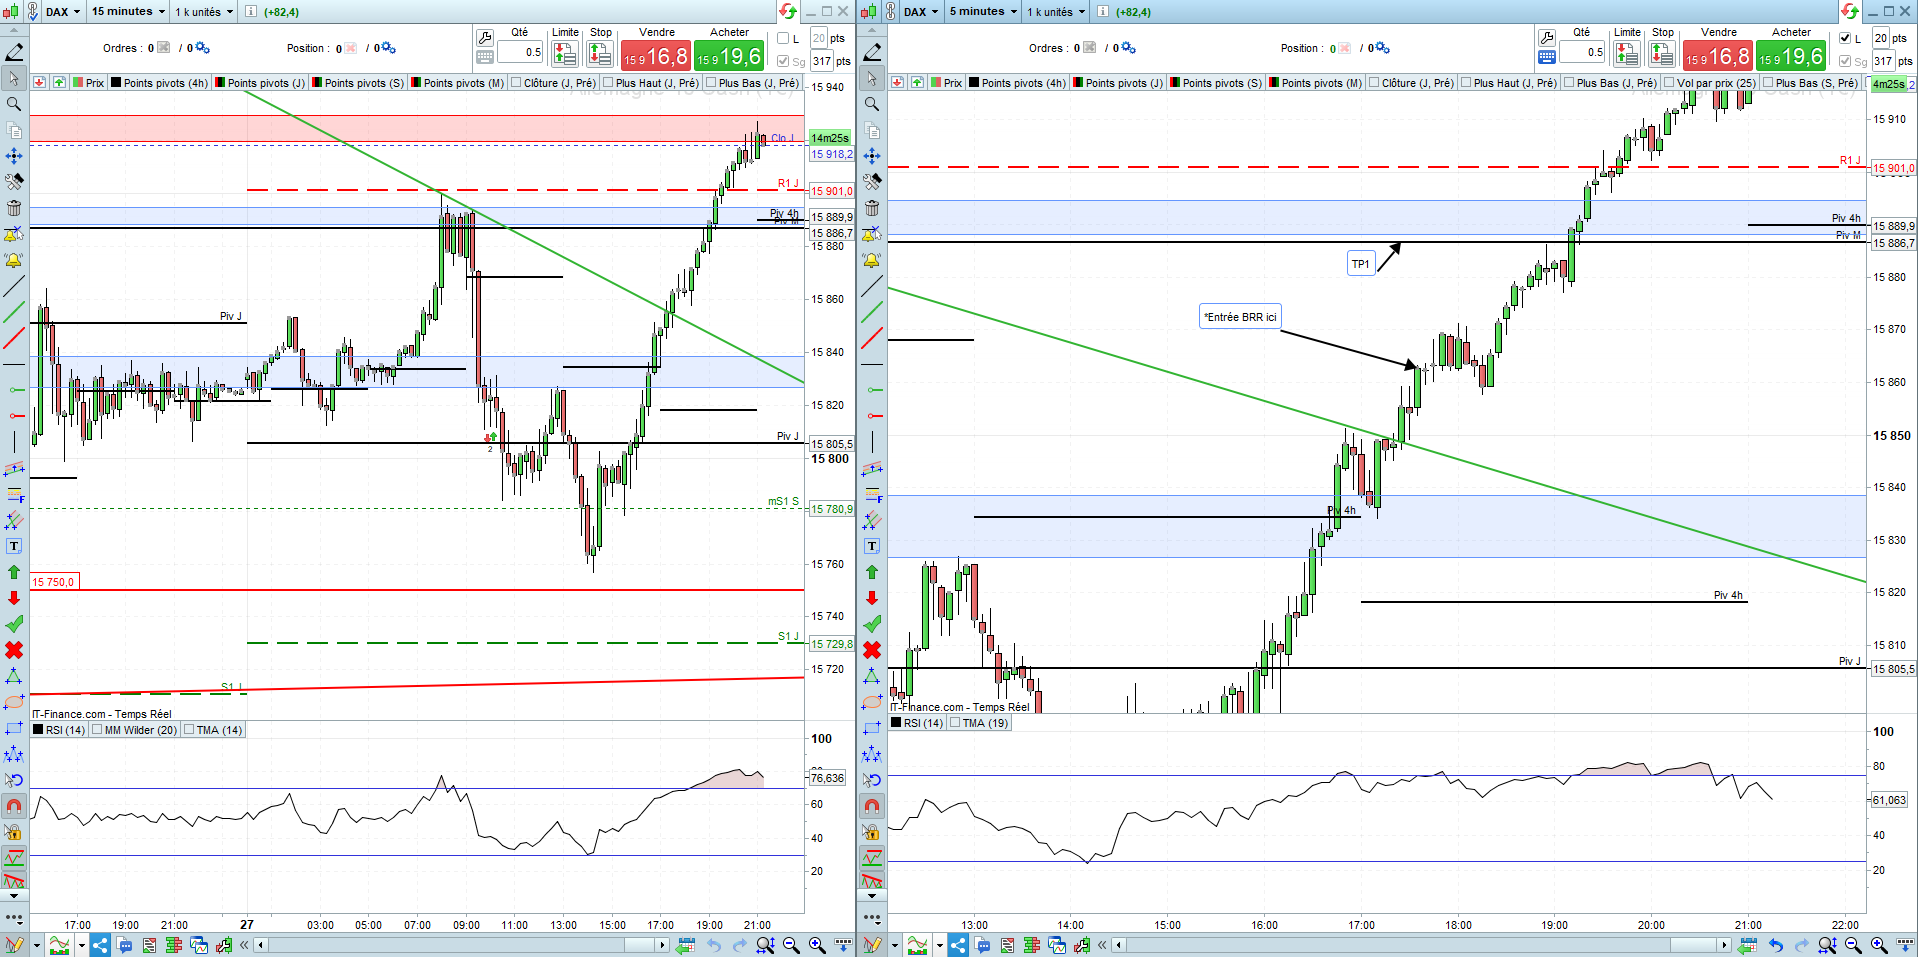The image size is (1918, 957).
Task: Click the trash delete objects icon
Action: click(14, 208)
